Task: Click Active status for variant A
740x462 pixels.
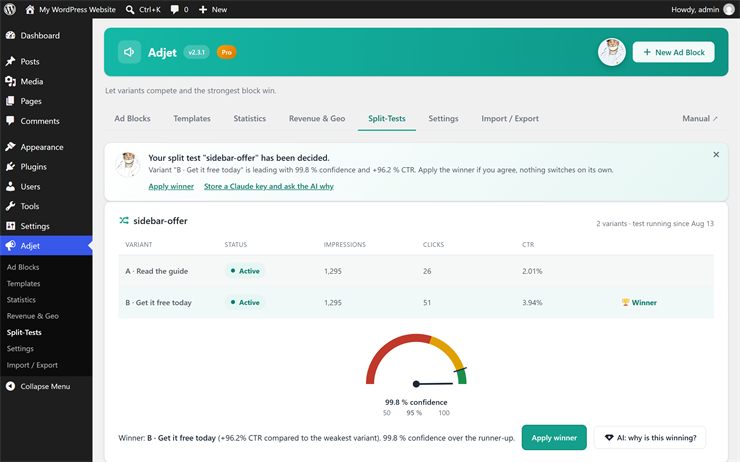Action: [245, 271]
